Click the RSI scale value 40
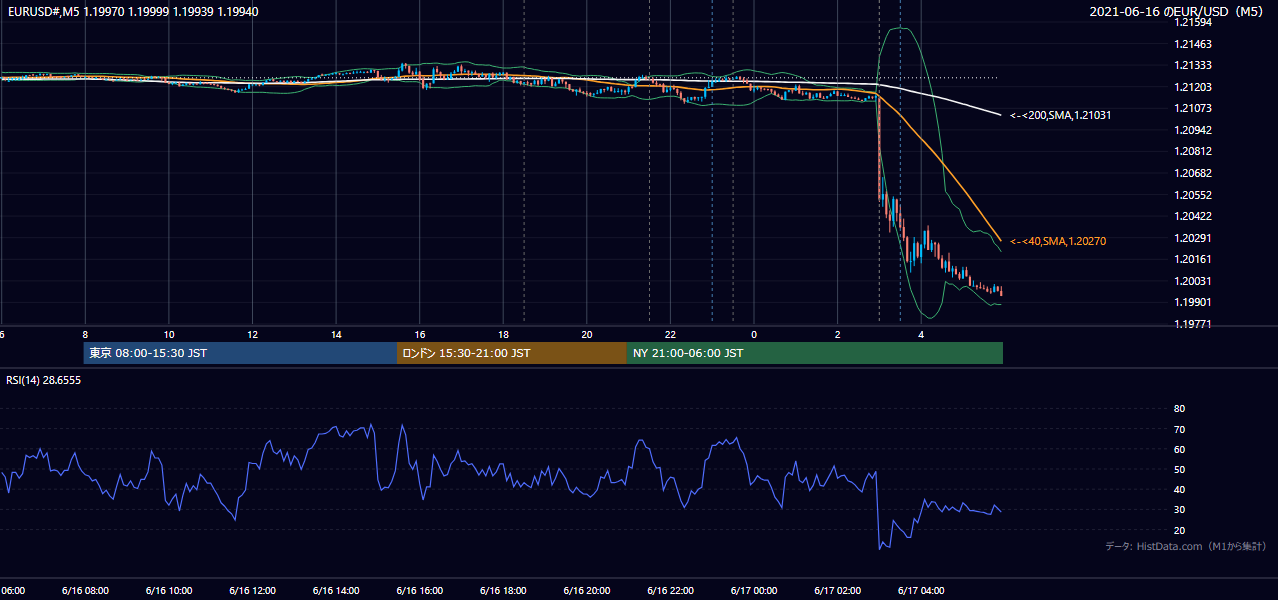This screenshot has width=1278, height=600. [1179, 489]
